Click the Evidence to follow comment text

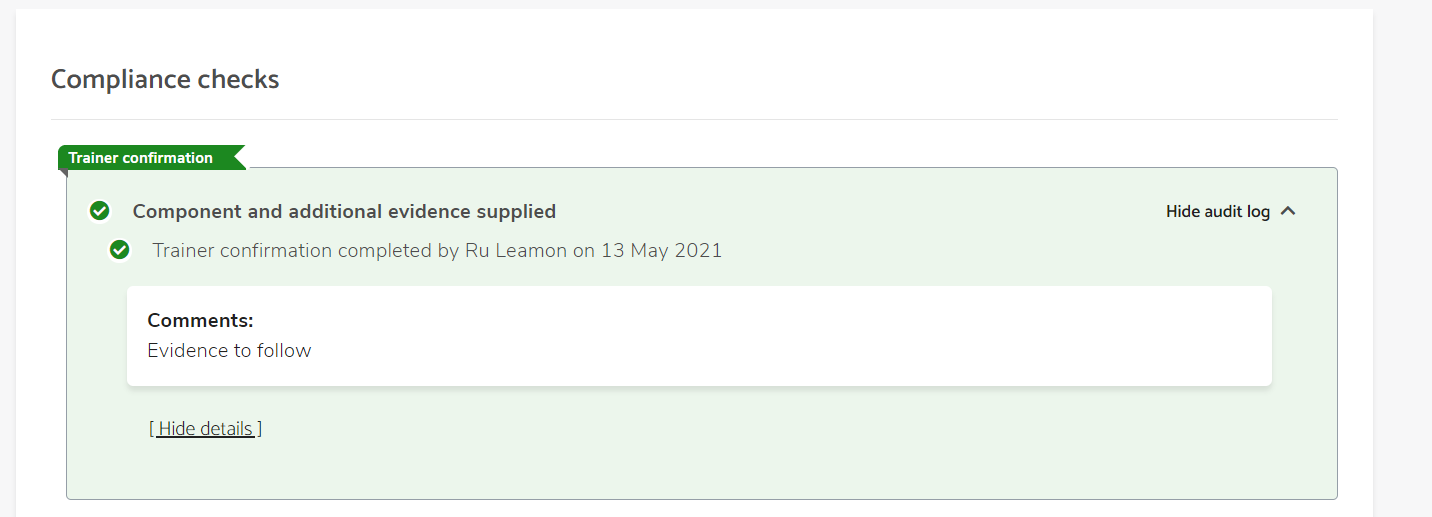[x=229, y=351]
